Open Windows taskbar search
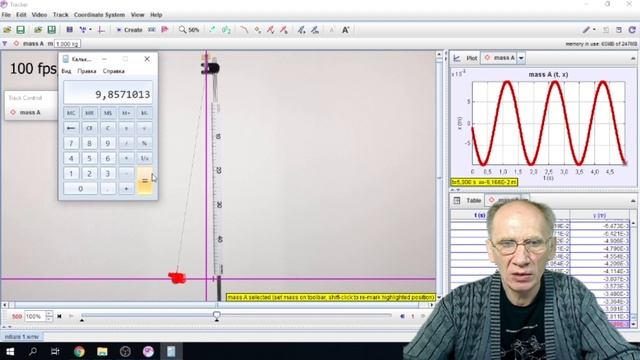The width and height of the screenshot is (640, 360). 33,351
